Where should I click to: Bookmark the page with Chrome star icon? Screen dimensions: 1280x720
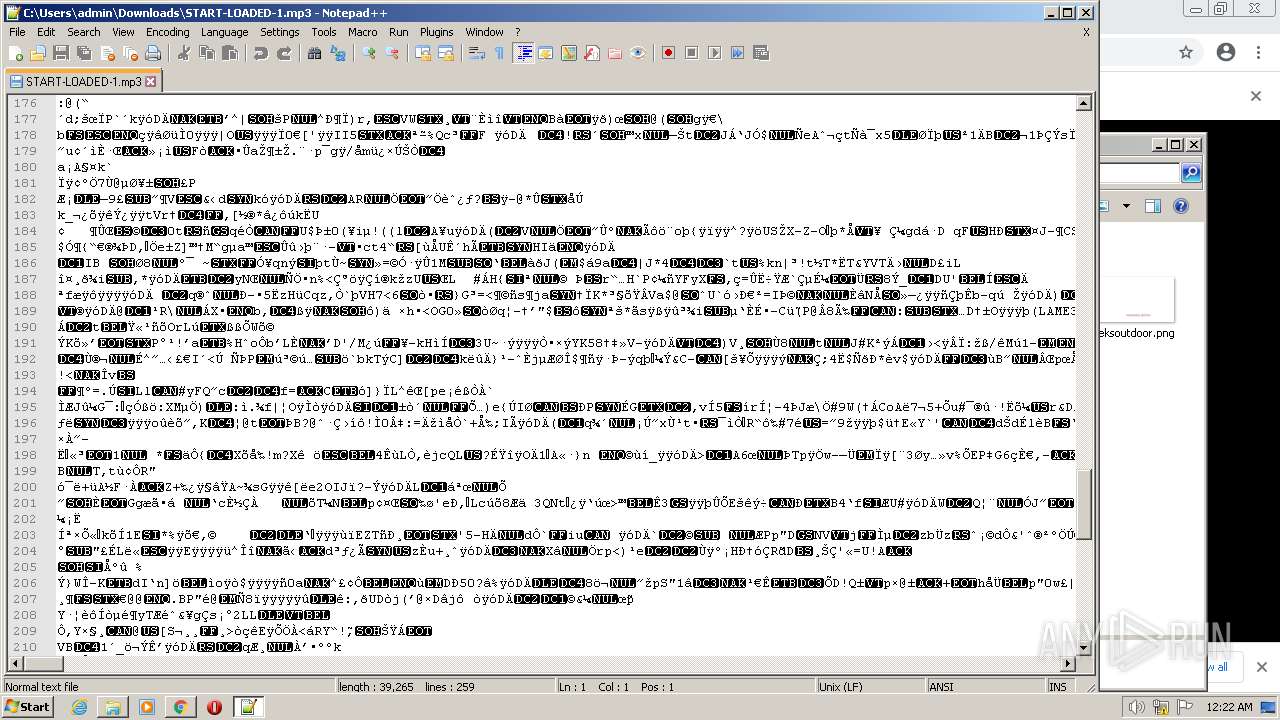(1186, 52)
